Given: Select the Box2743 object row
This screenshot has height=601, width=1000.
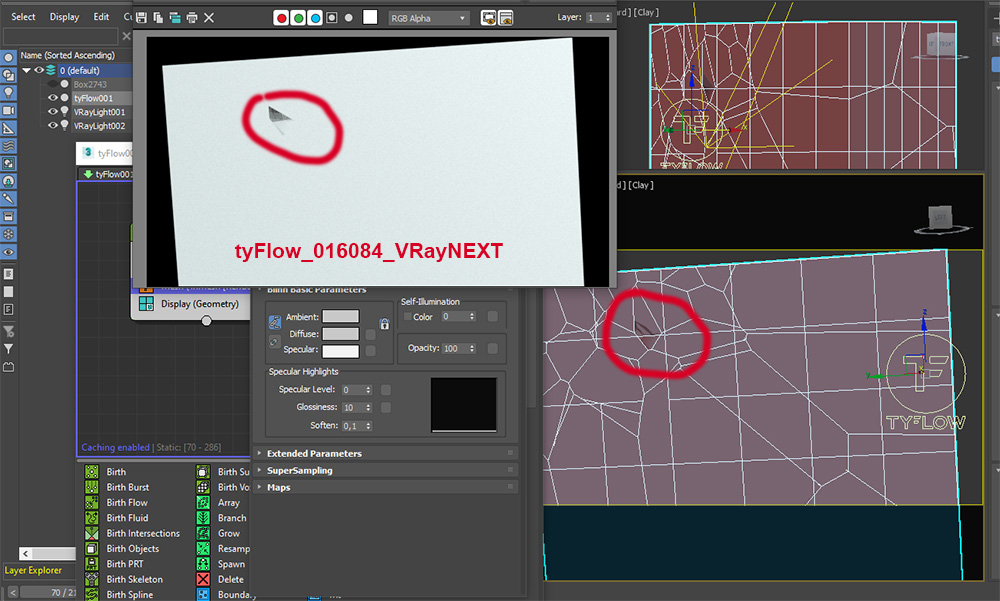Looking at the screenshot, I should pos(89,84).
